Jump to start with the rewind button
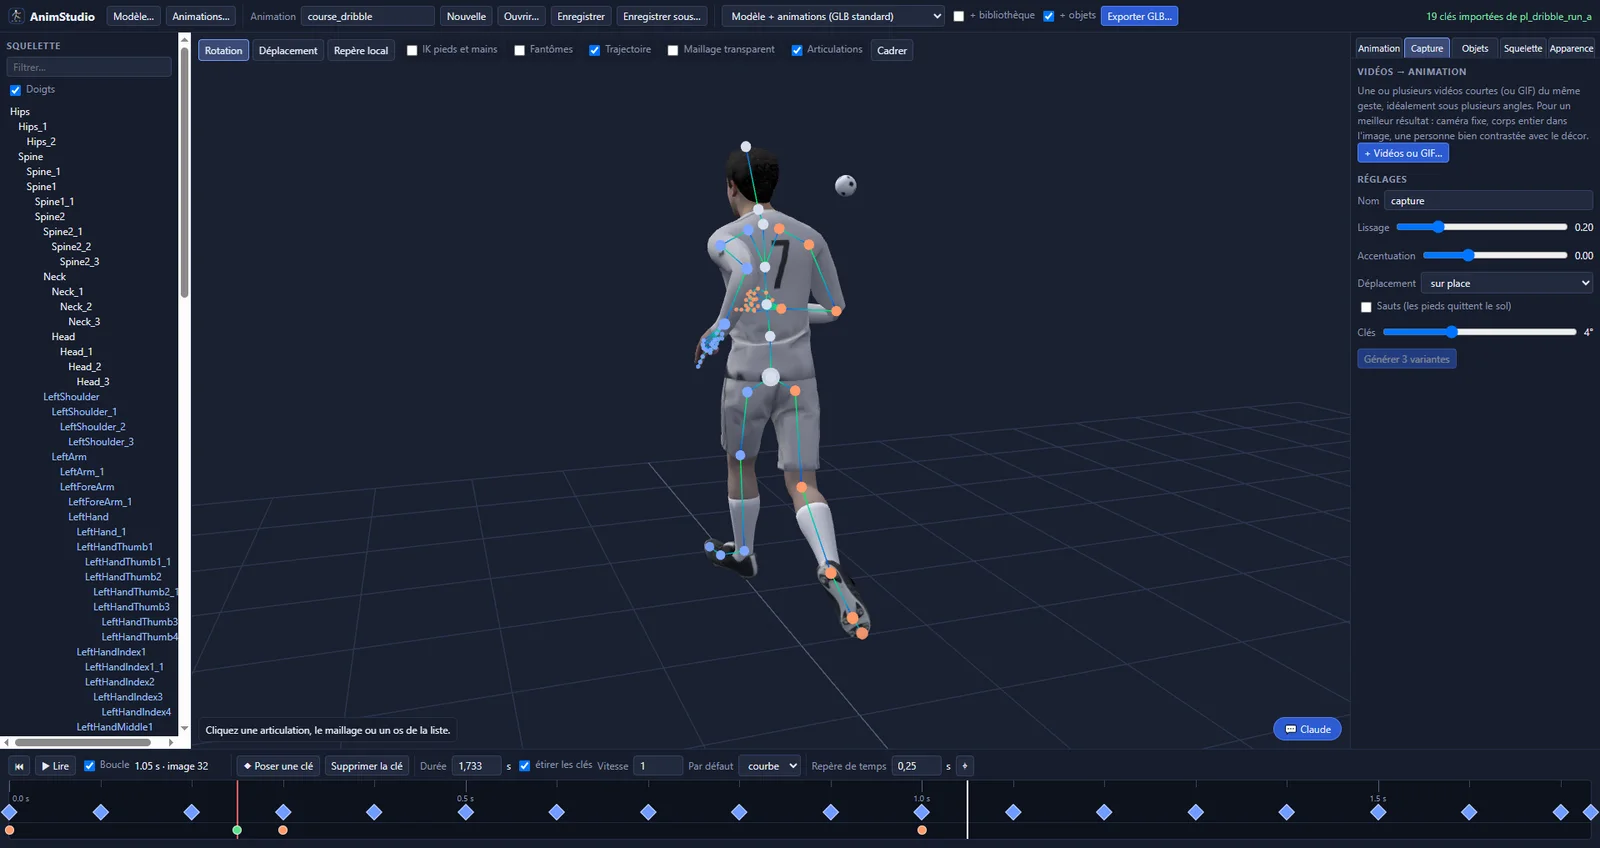The height and width of the screenshot is (848, 1600). (x=19, y=766)
